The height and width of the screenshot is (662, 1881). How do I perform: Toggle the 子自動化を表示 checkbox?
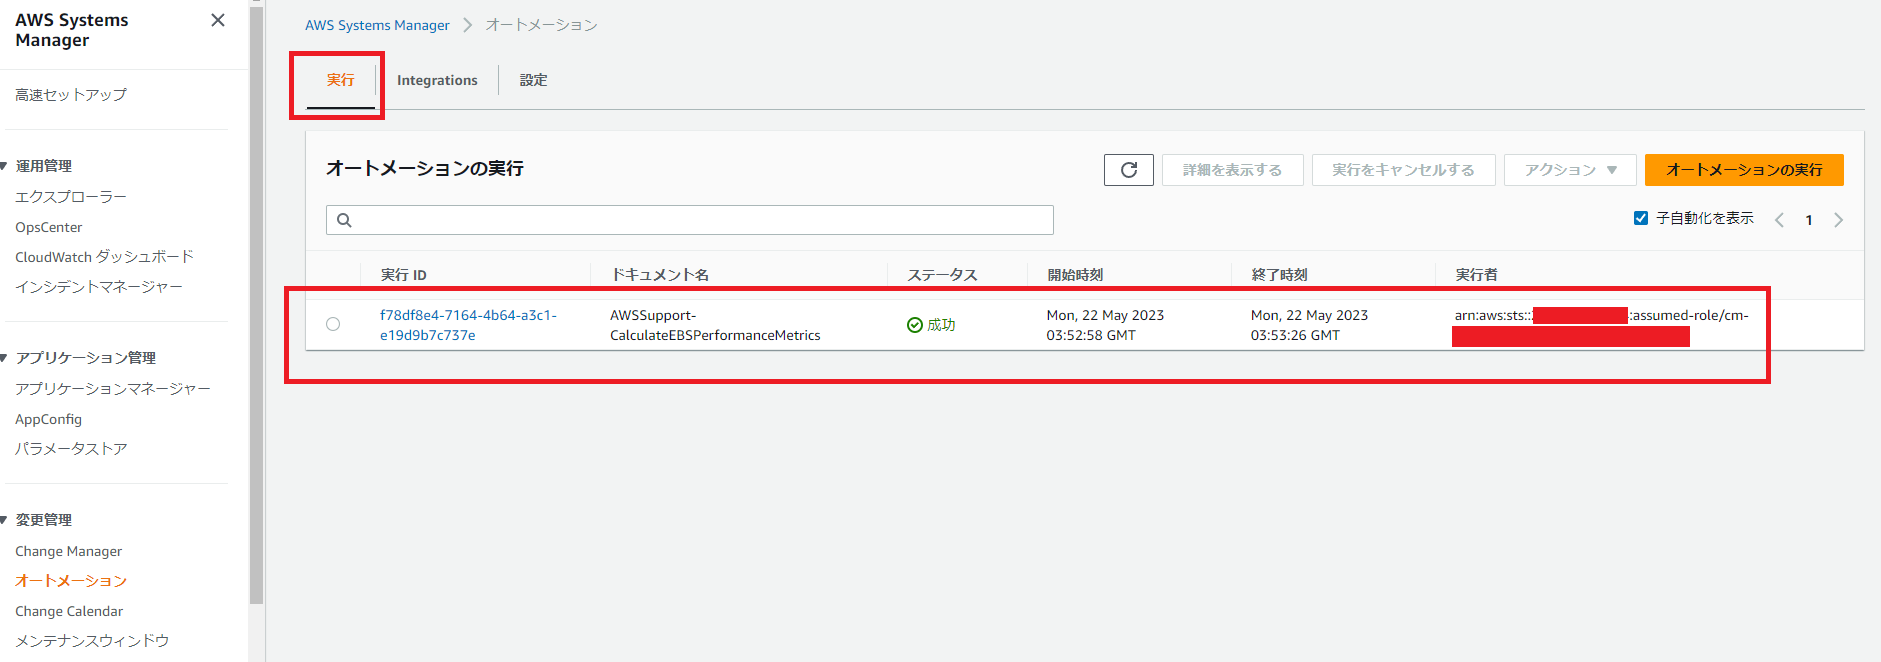pyautogui.click(x=1641, y=218)
